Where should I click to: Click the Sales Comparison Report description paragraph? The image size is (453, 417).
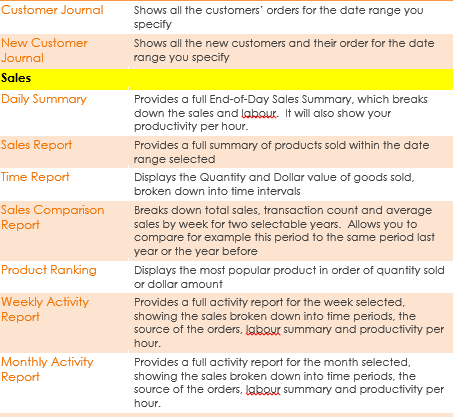284,230
